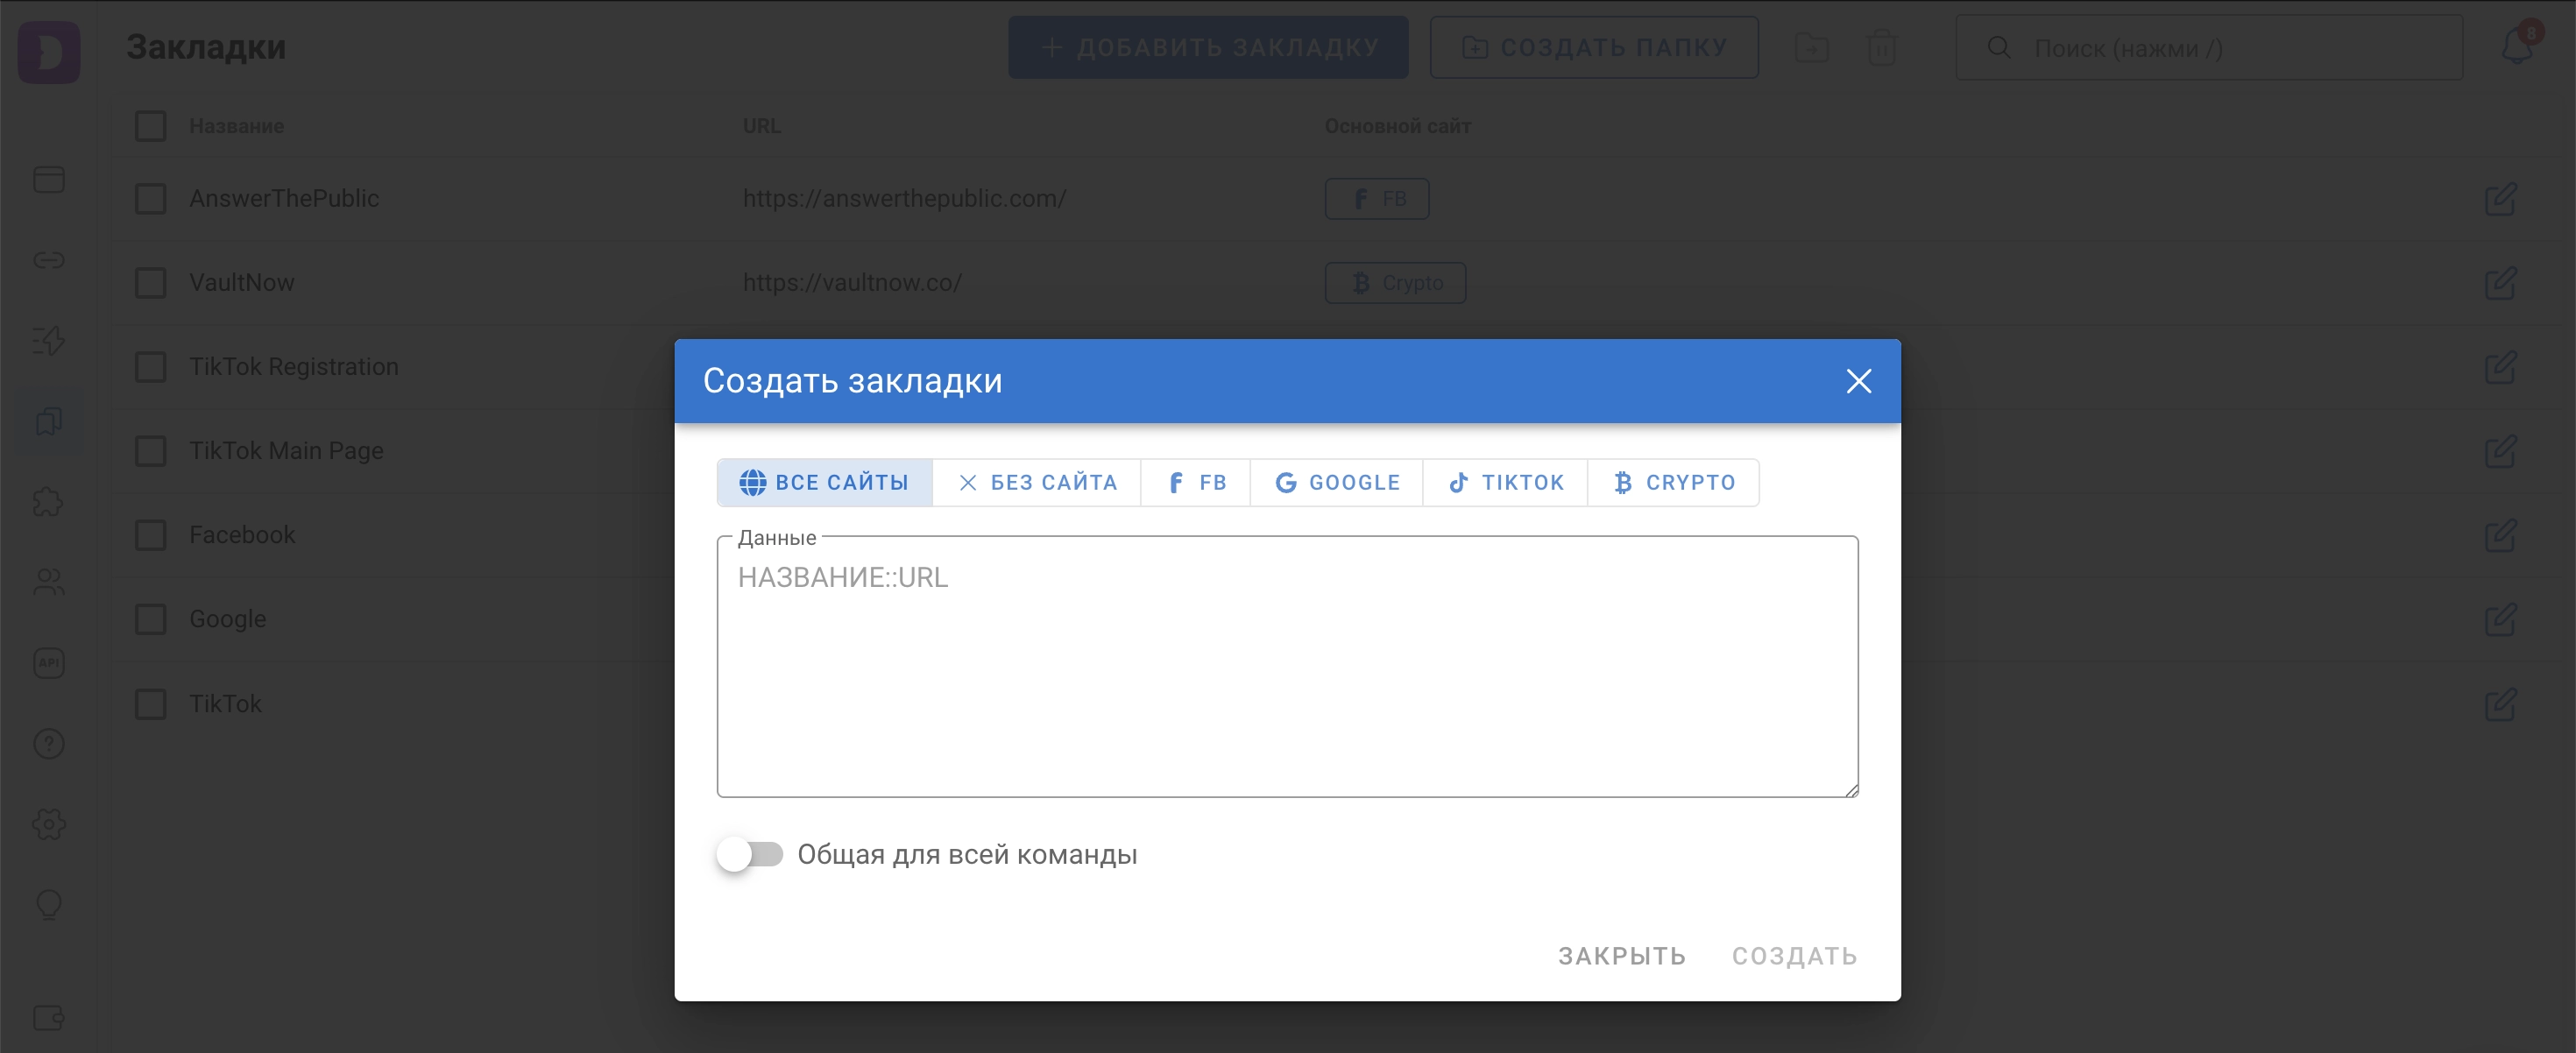The width and height of the screenshot is (2576, 1053).
Task: Click the Dolphin logo in sidebar
Action: pos(49,52)
